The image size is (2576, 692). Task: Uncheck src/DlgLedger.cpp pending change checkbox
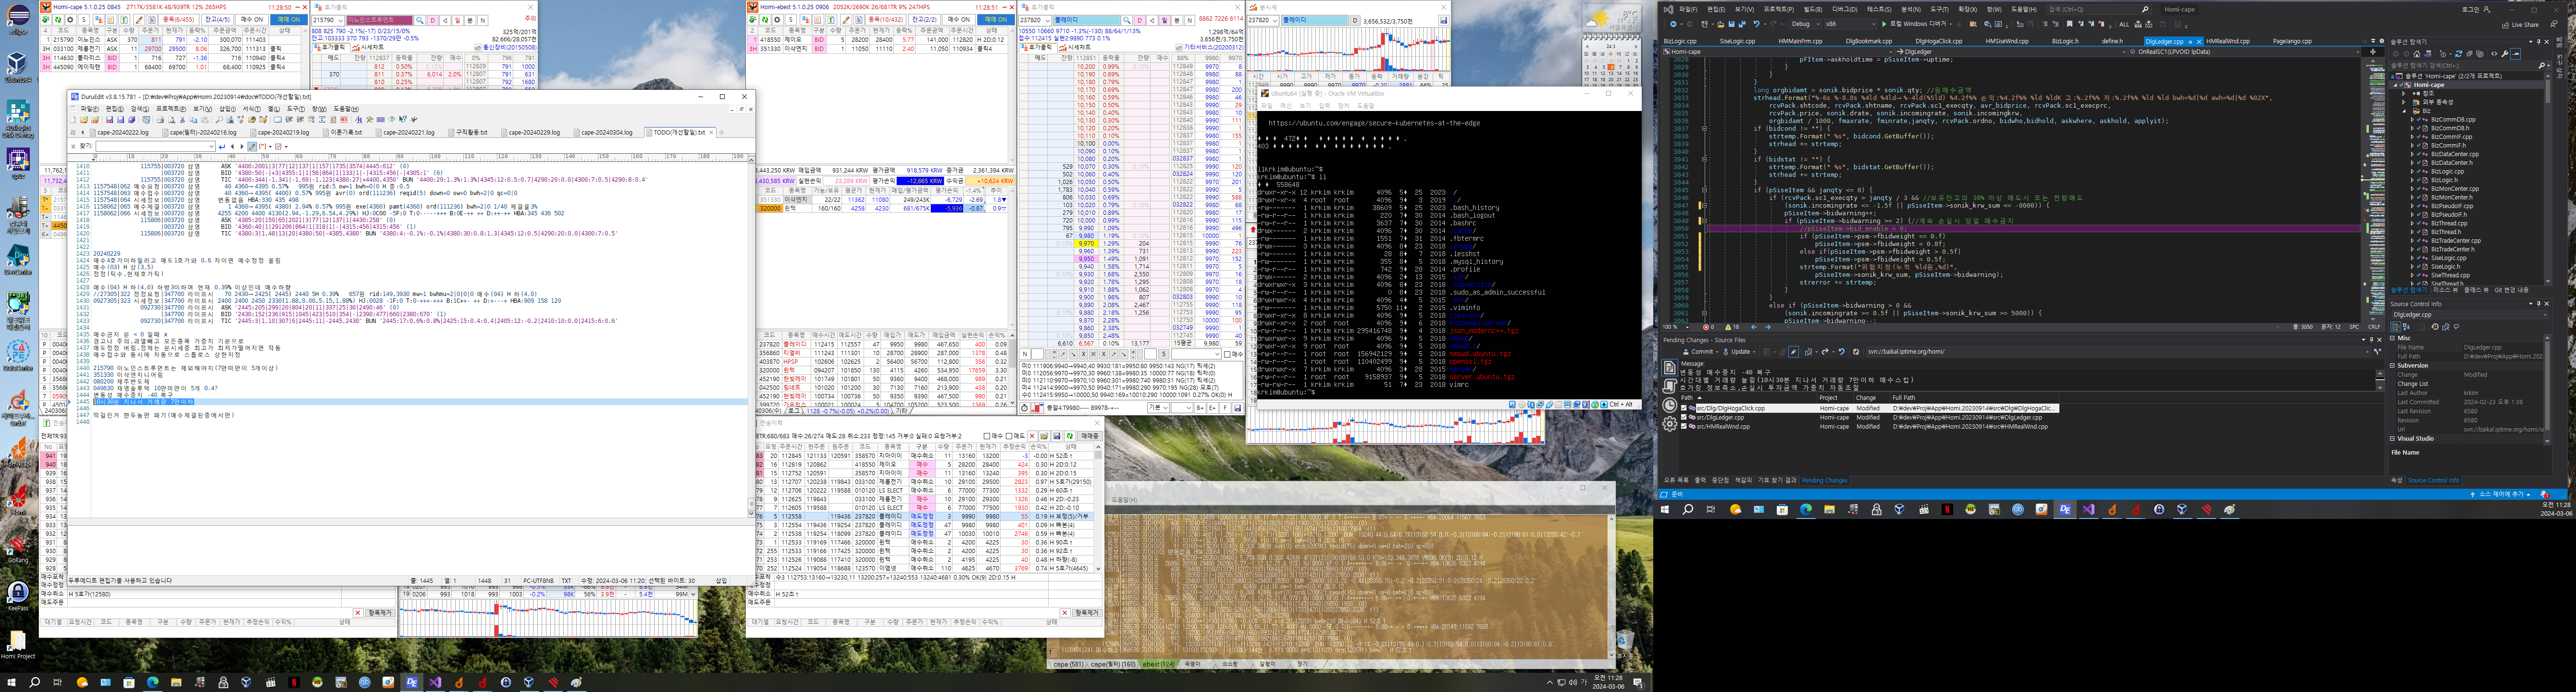coord(1684,417)
